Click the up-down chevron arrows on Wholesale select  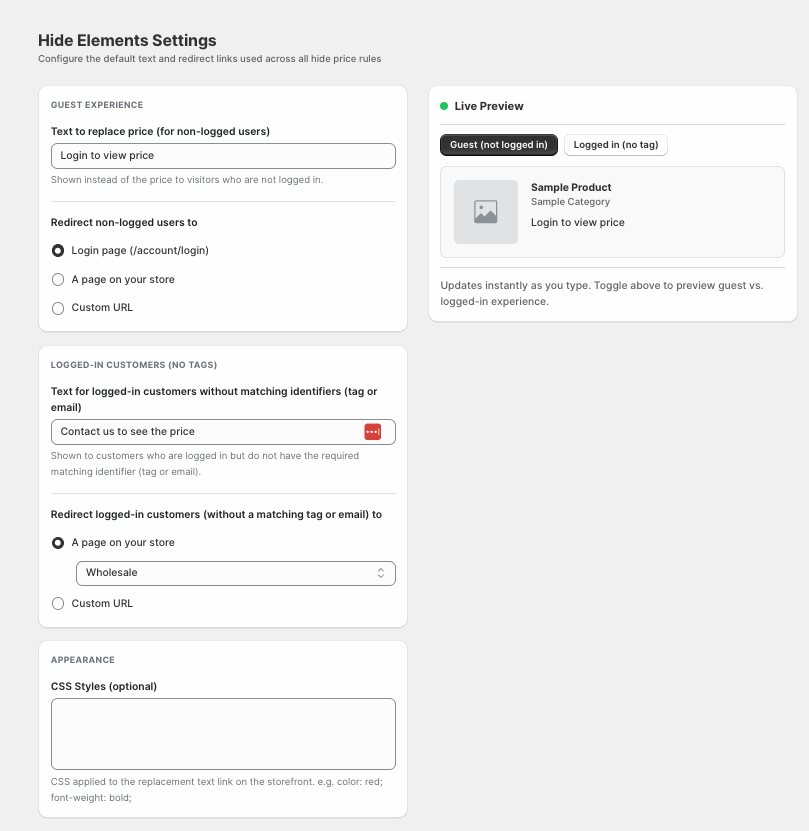[x=381, y=573]
